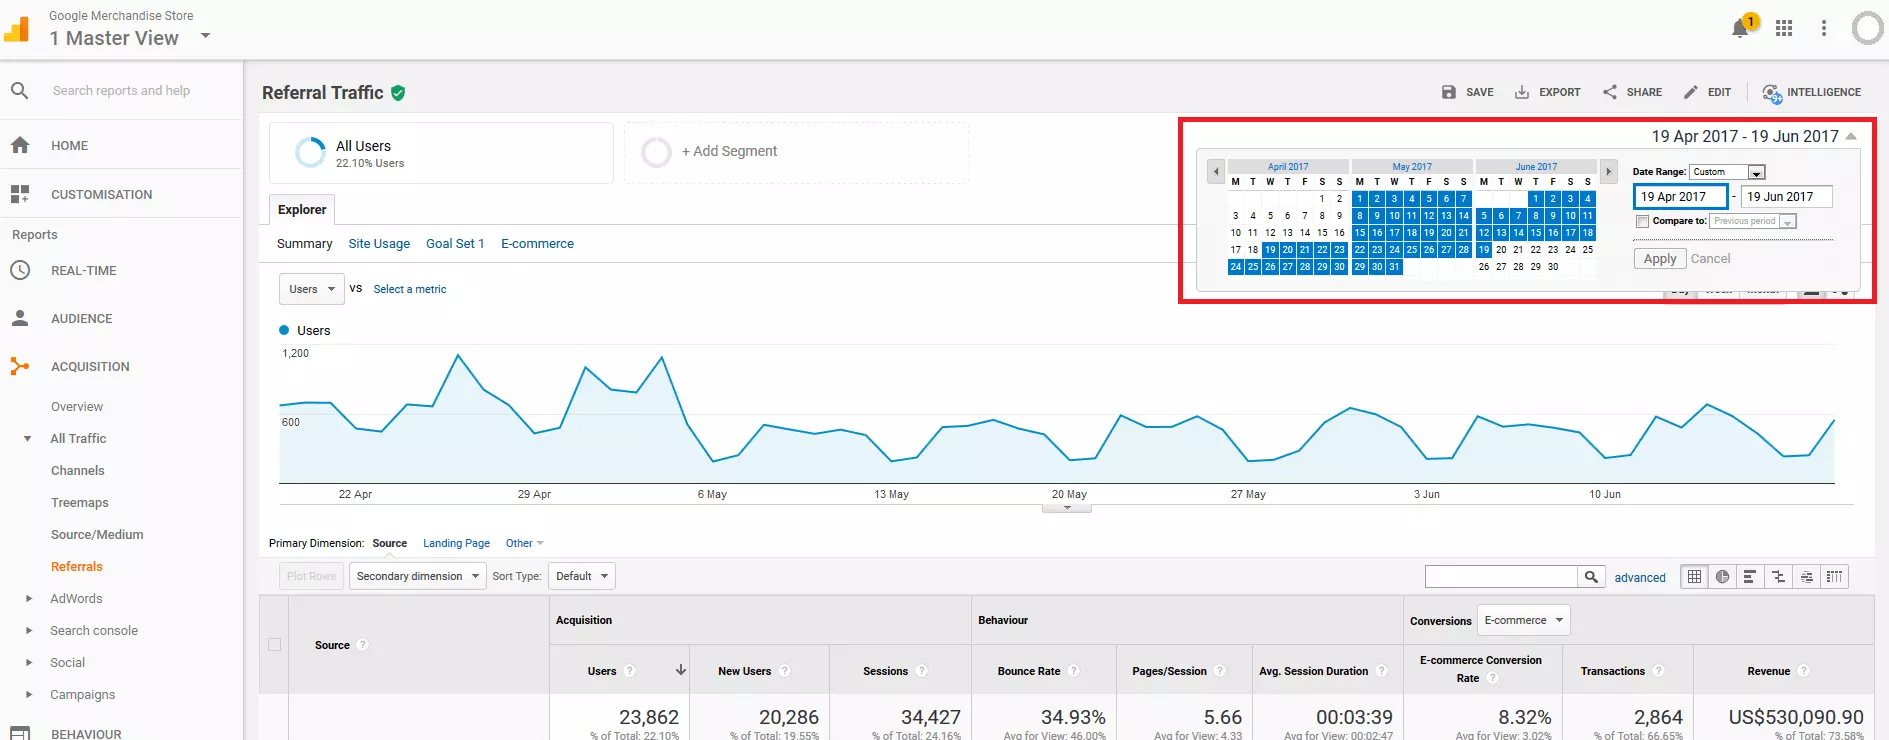This screenshot has width=1889, height=740.
Task: Tick the Source column select-all checkbox
Action: (275, 645)
